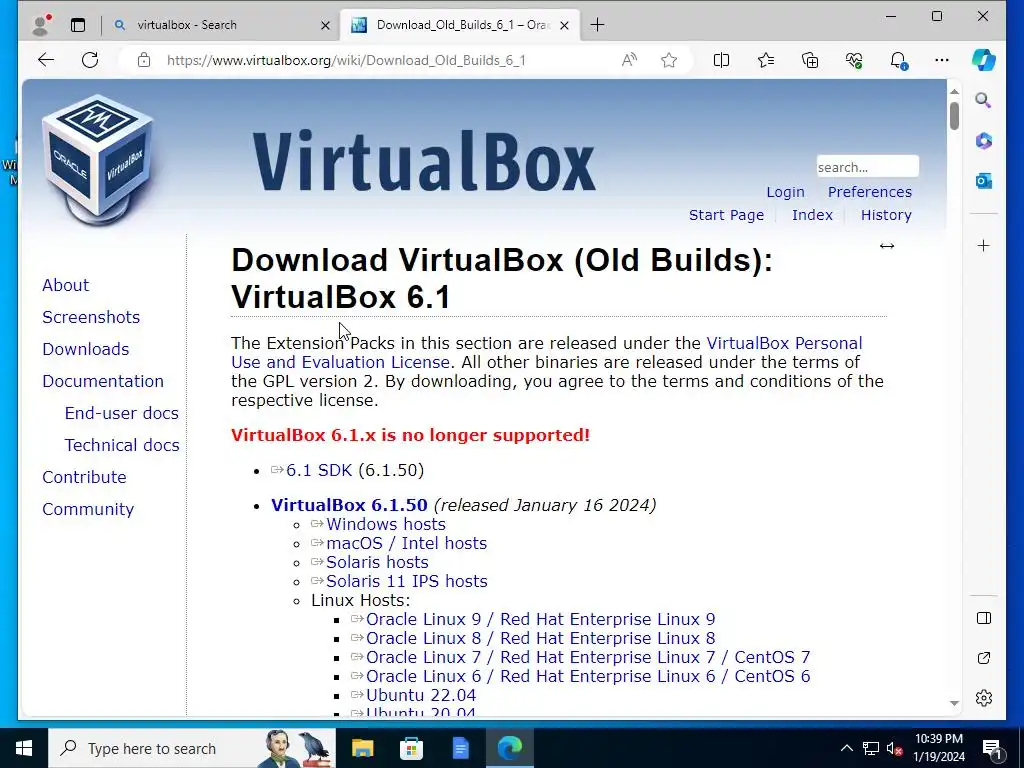Viewport: 1024px width, 768px height.
Task: Open a new browser tab
Action: coord(597,25)
